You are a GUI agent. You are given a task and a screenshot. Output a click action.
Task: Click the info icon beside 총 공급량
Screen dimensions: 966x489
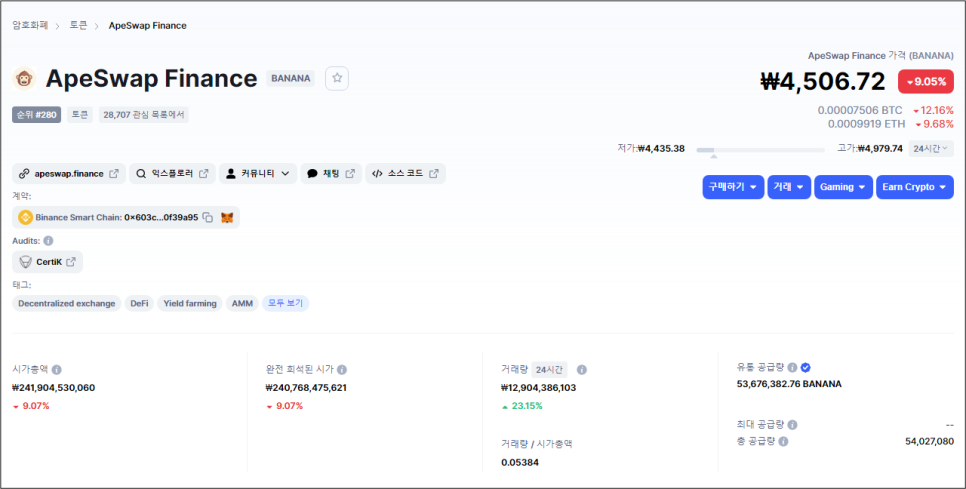pos(783,442)
